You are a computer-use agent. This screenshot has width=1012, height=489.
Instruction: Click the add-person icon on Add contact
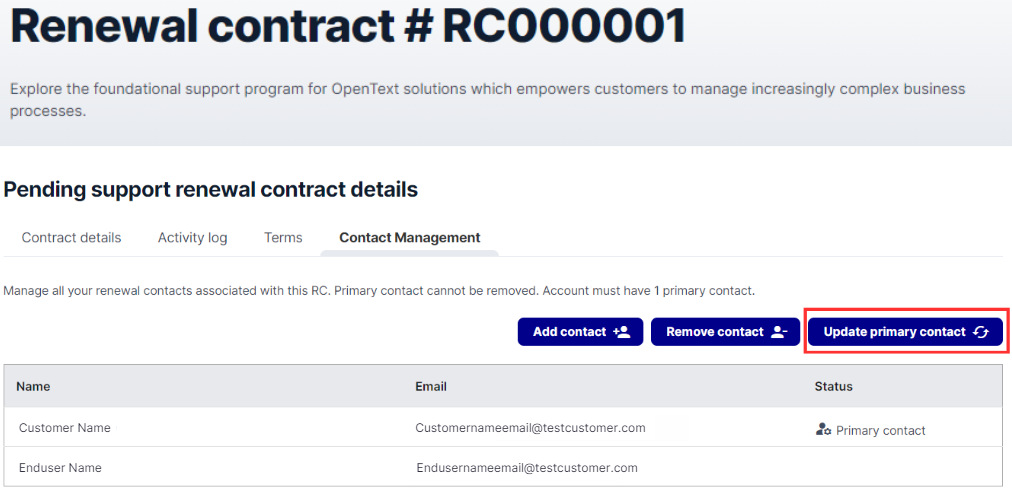pos(621,332)
